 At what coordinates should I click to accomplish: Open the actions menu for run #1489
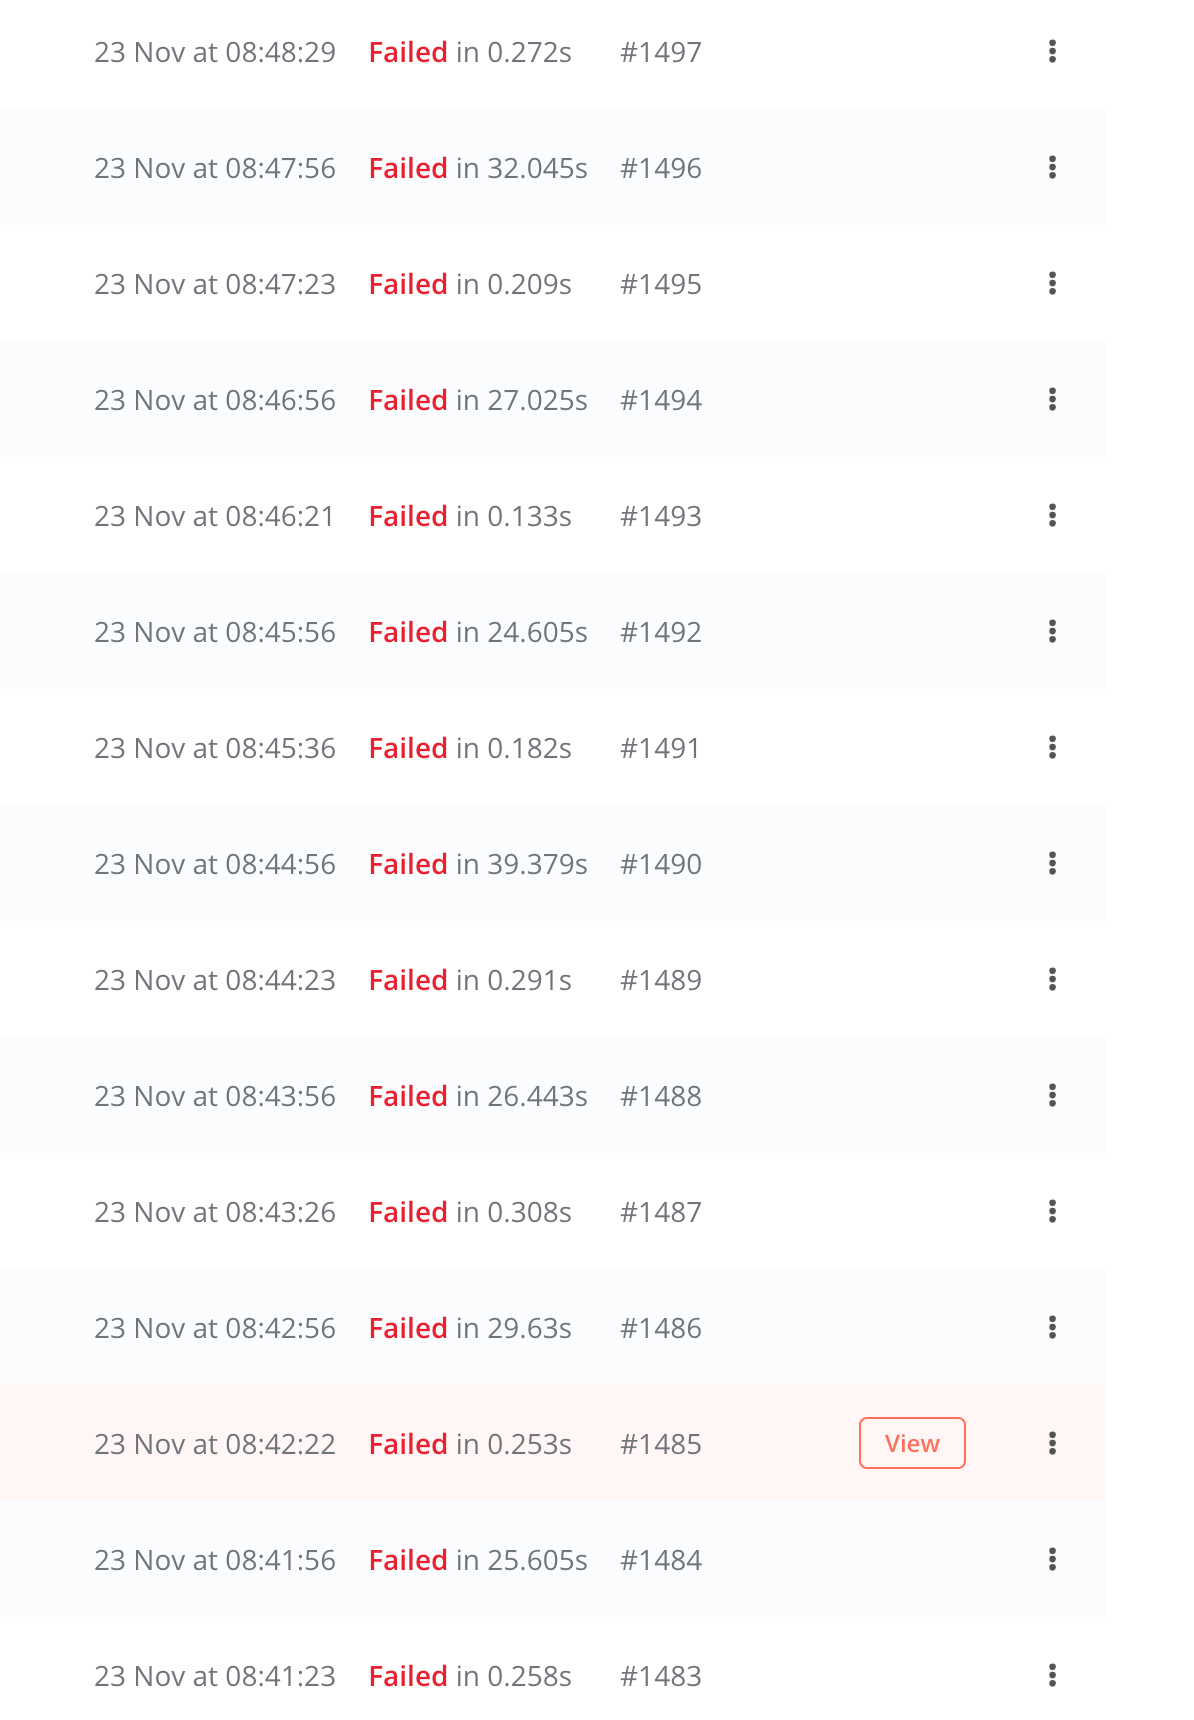[1052, 980]
